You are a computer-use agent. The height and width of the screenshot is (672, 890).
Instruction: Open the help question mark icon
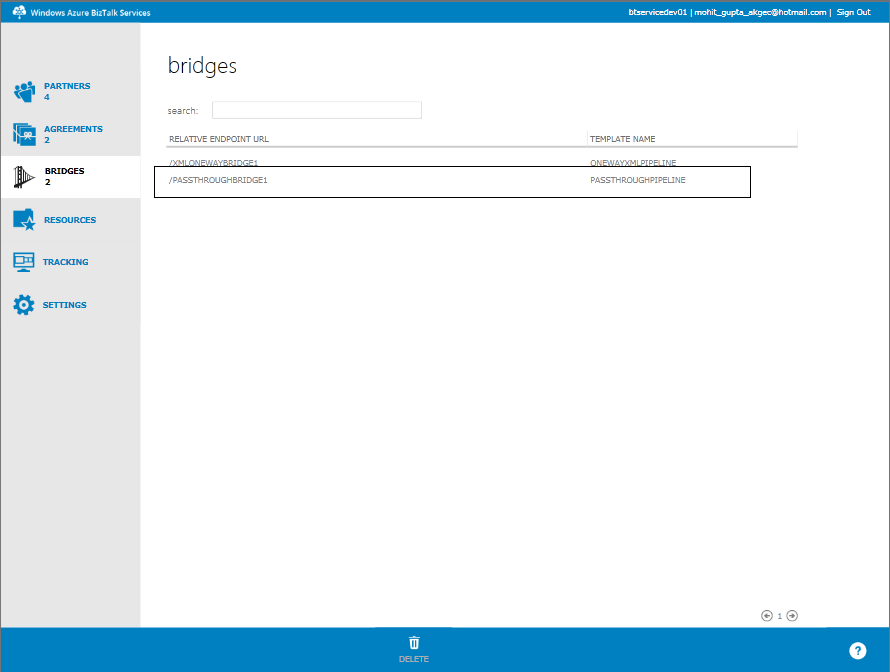tap(858, 650)
